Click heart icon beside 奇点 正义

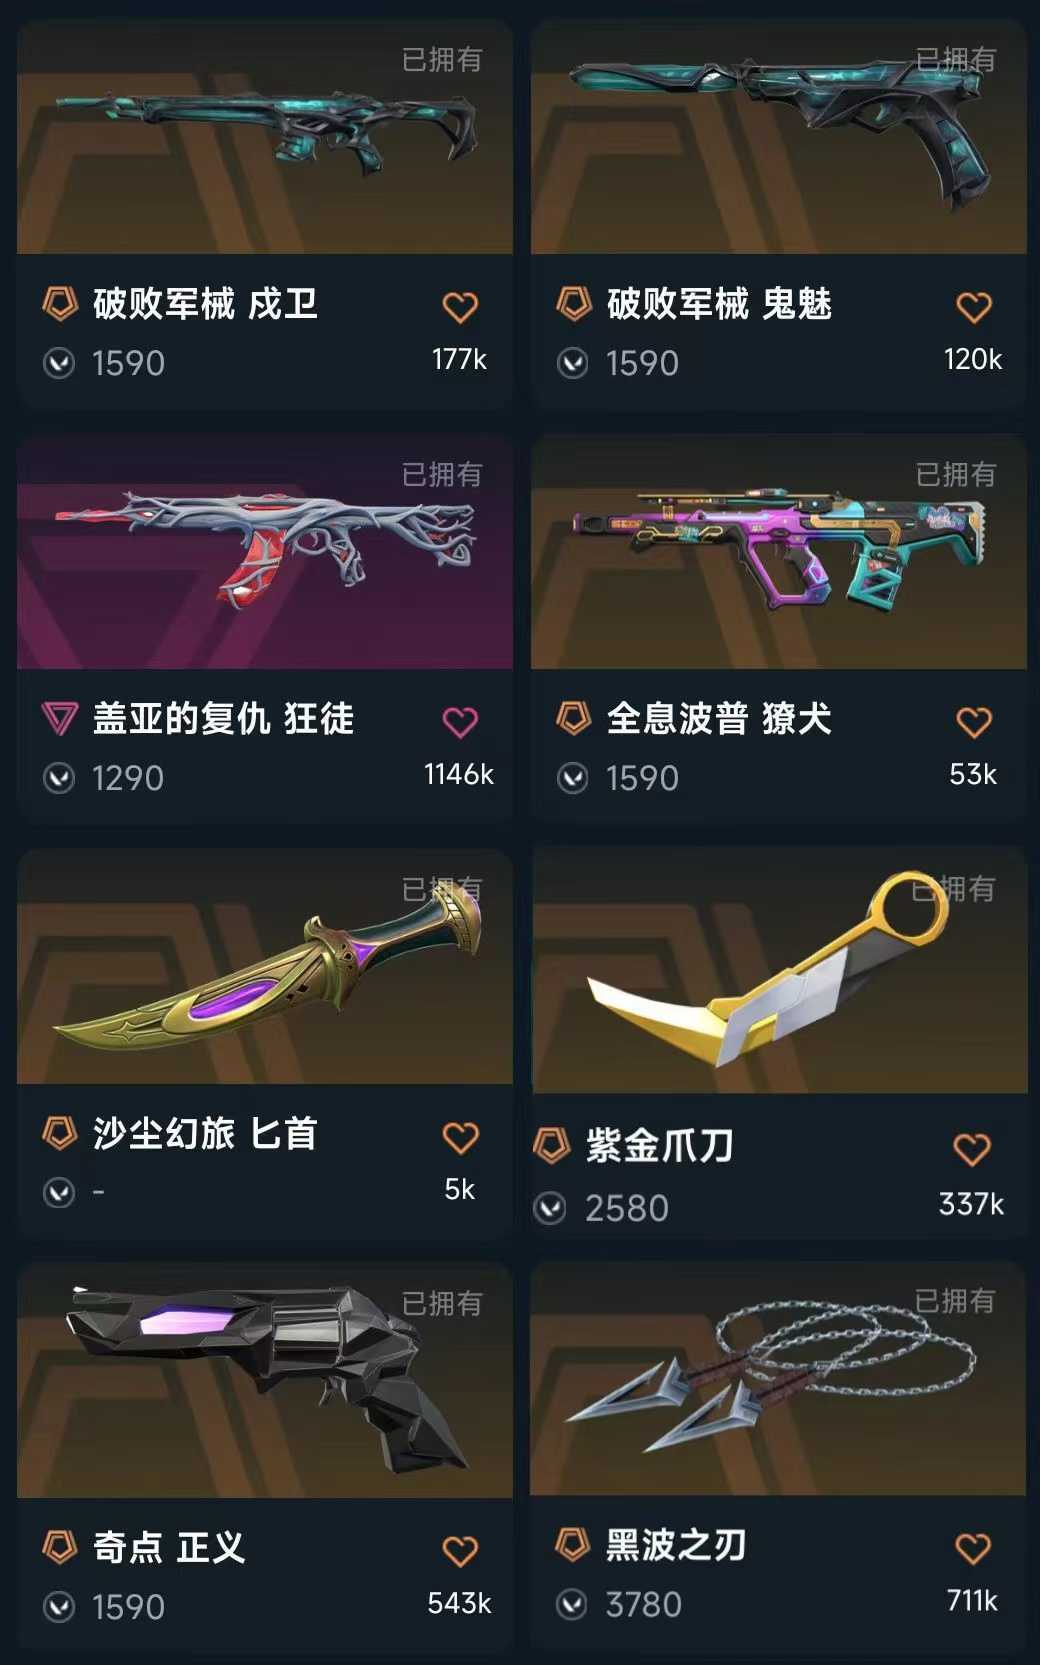[460, 1551]
